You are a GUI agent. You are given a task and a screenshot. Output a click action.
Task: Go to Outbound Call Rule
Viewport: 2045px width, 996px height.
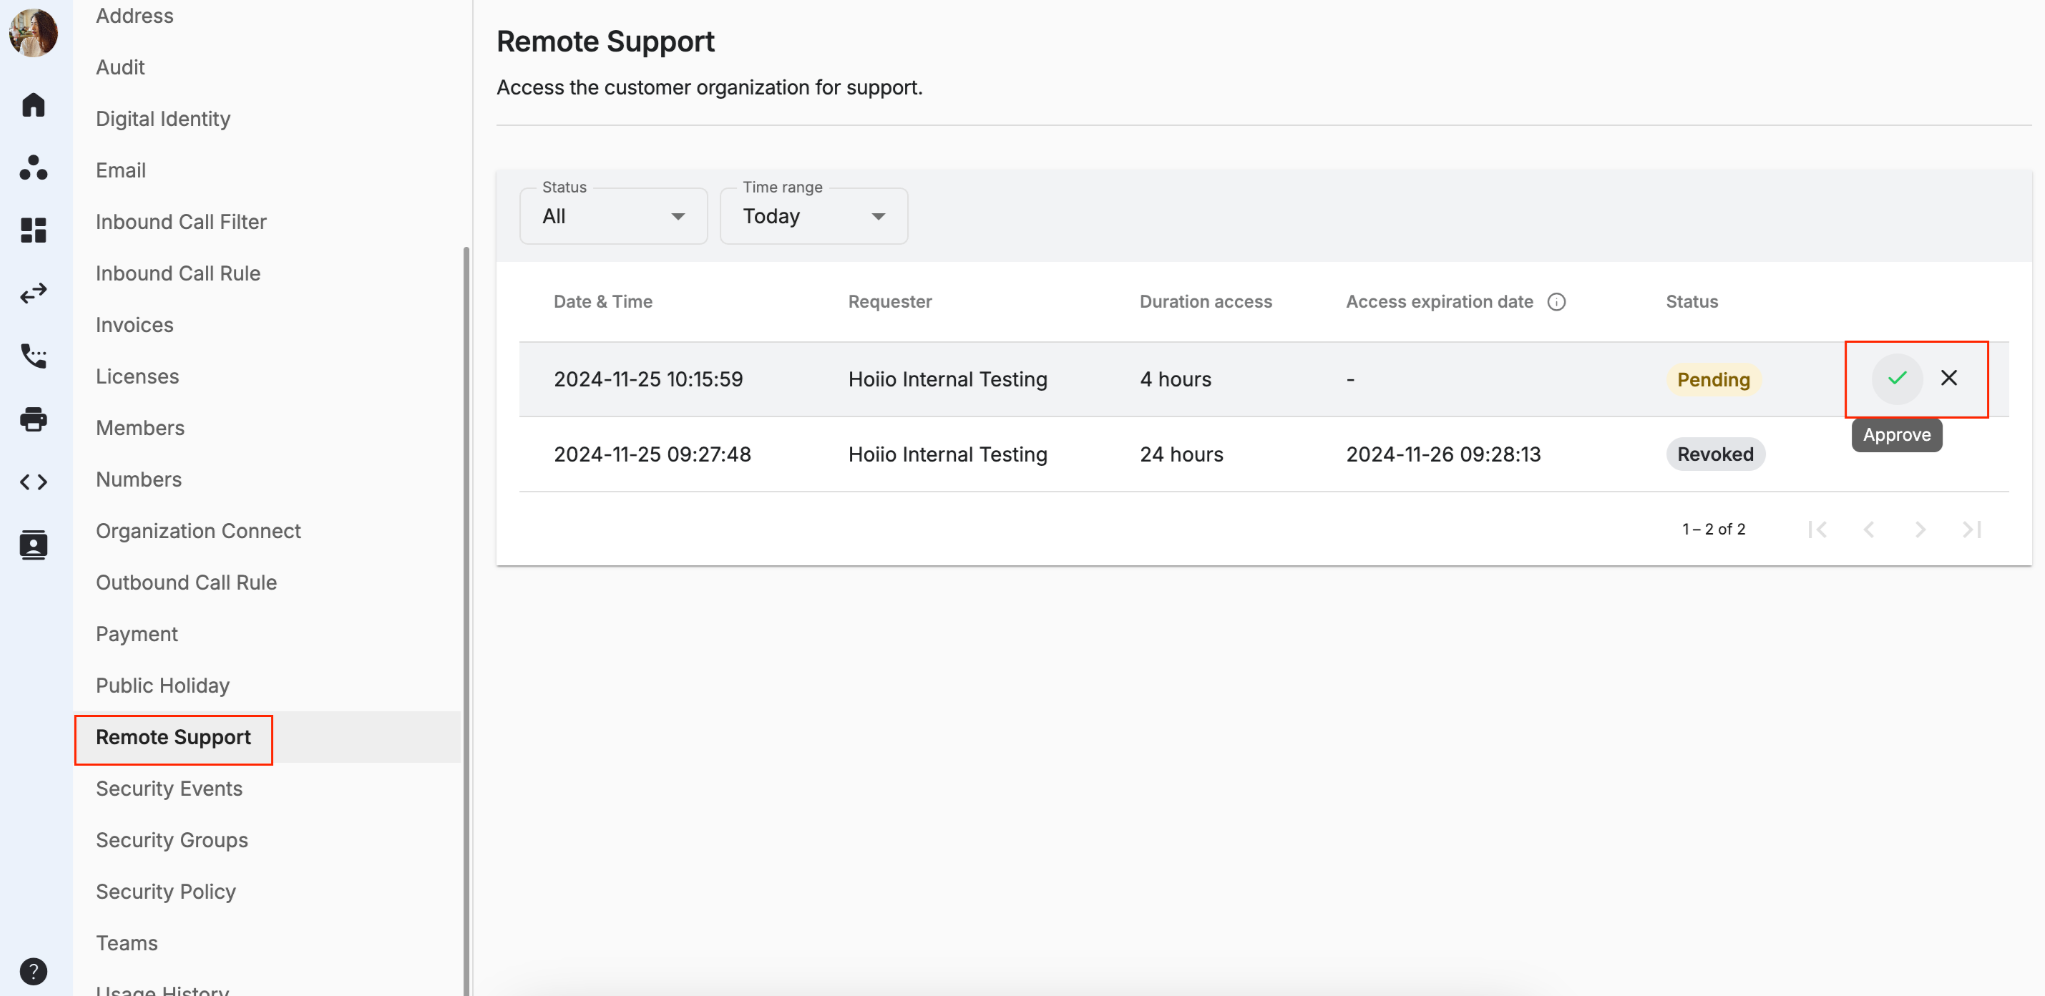pyautogui.click(x=186, y=582)
